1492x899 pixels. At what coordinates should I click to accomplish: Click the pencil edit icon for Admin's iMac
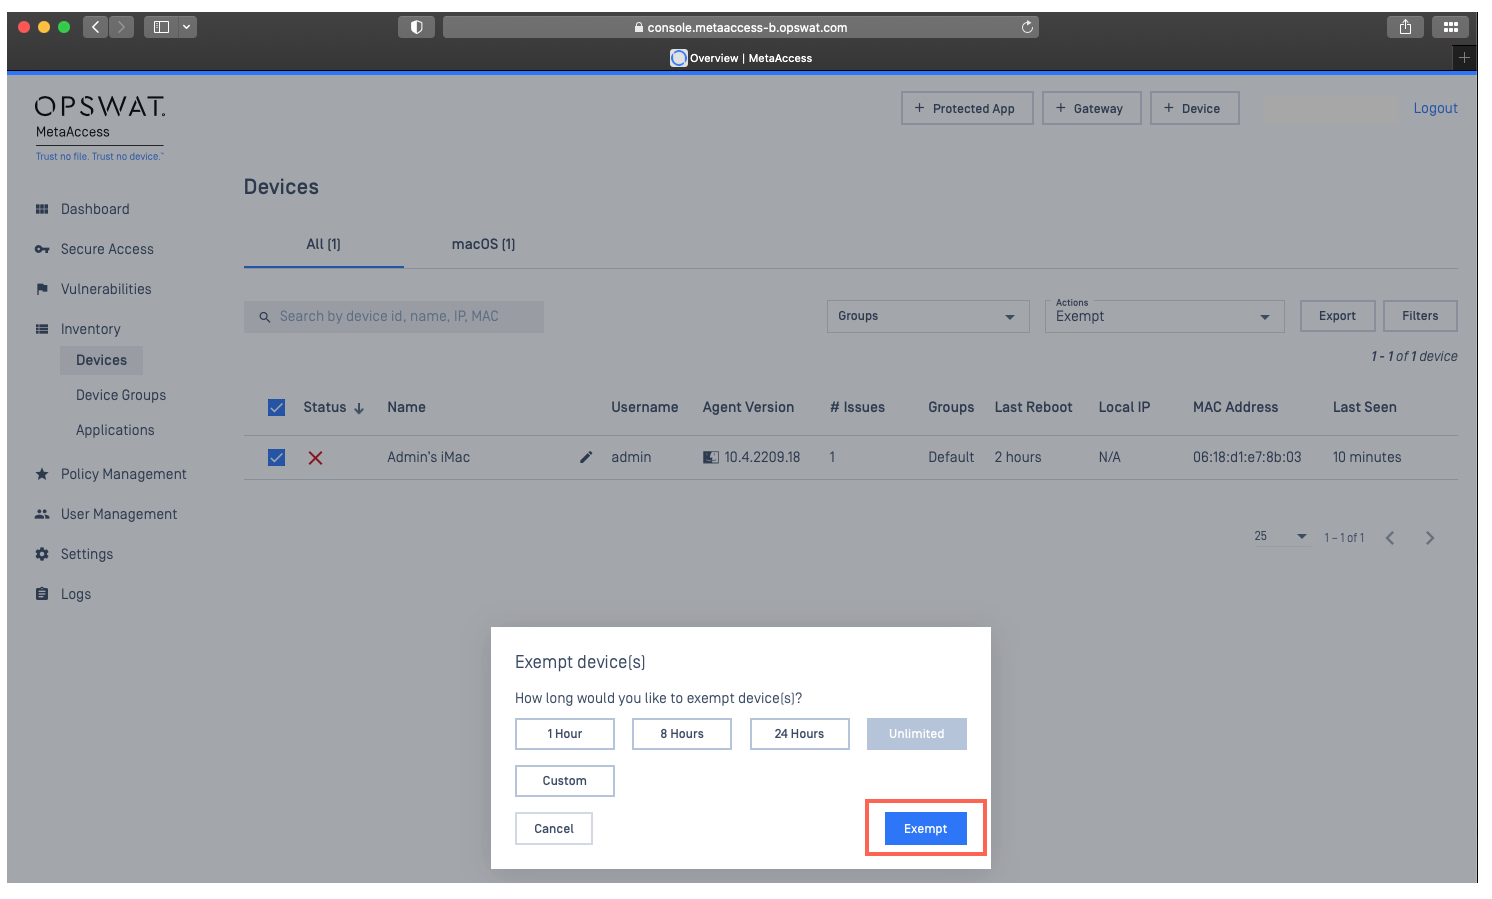pyautogui.click(x=586, y=457)
